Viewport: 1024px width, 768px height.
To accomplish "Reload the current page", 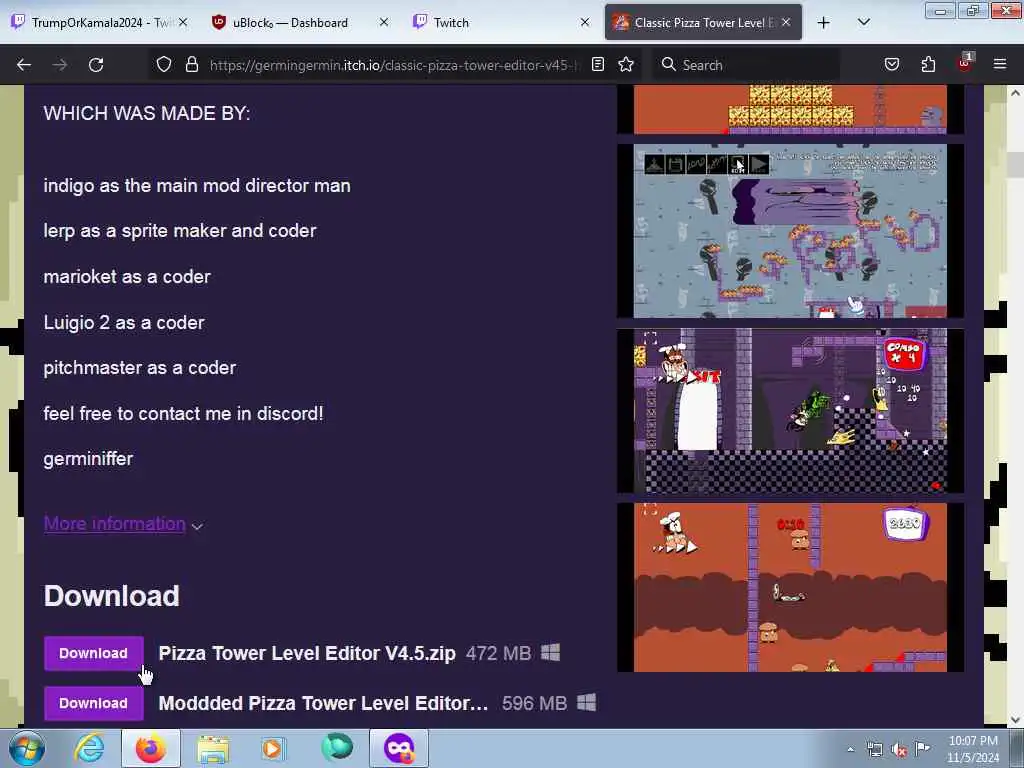I will [x=96, y=65].
